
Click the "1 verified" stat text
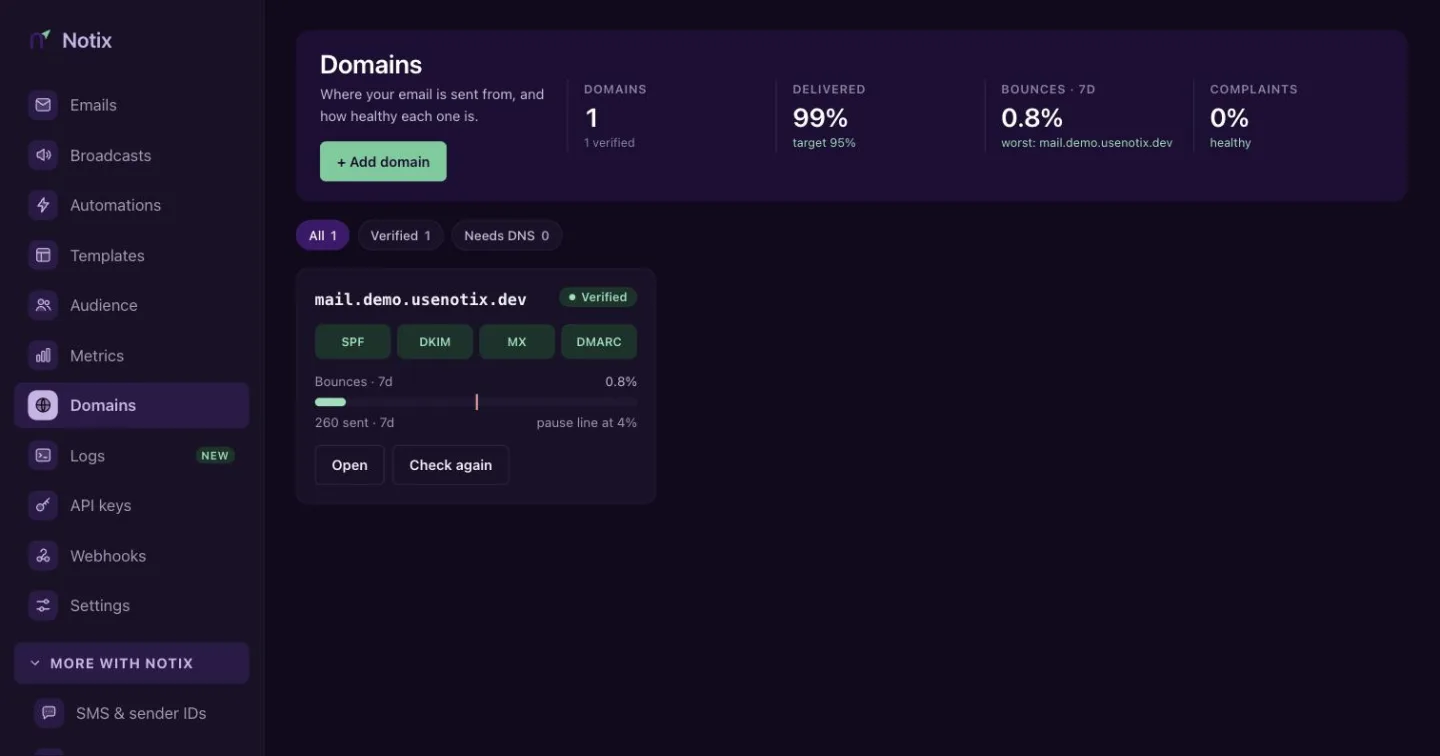[x=609, y=143]
